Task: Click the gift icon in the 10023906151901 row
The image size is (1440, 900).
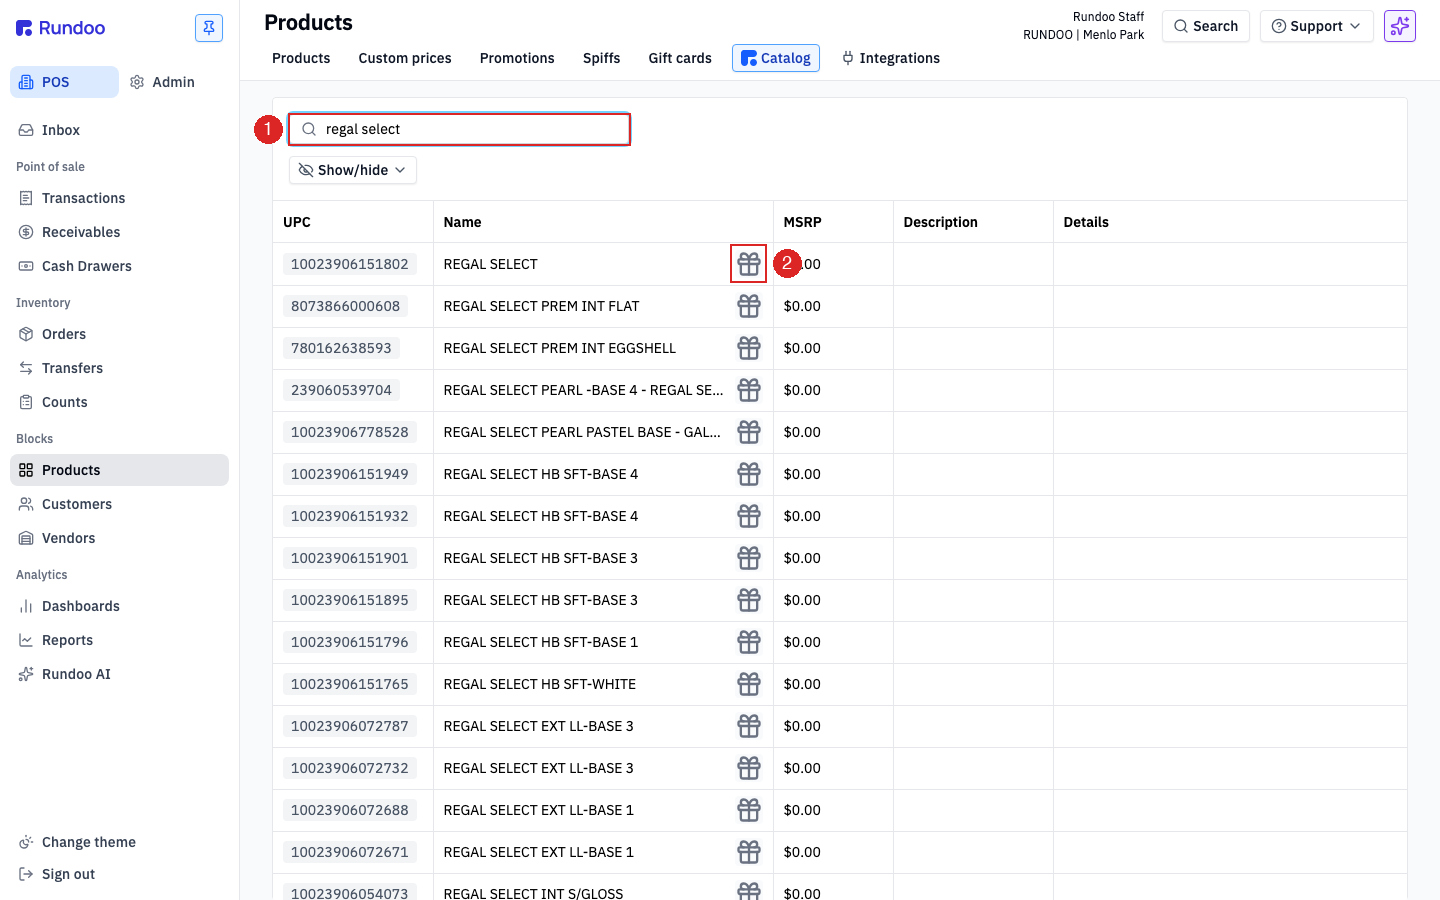Action: [x=749, y=558]
